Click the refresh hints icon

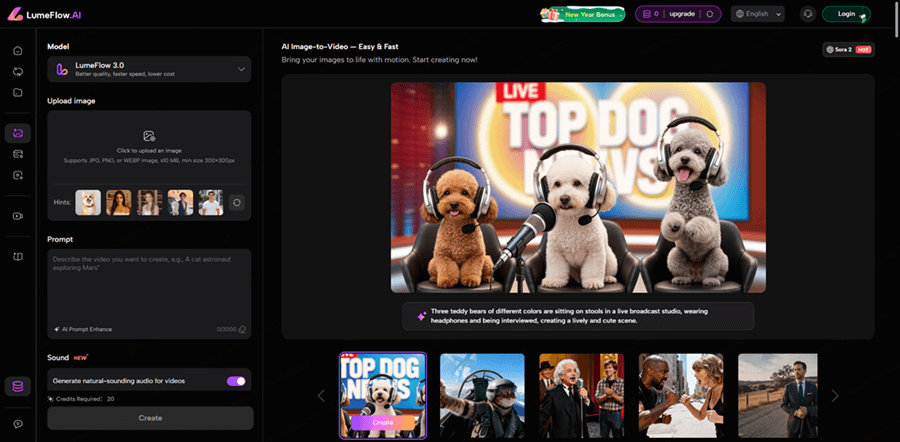237,202
